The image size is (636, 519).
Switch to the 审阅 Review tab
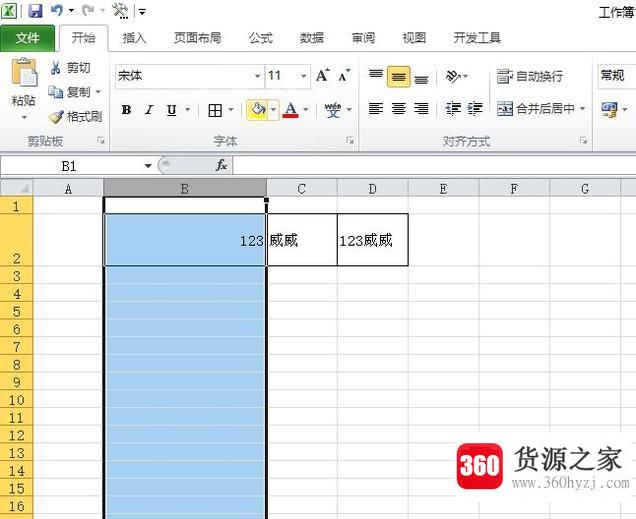pyautogui.click(x=363, y=38)
